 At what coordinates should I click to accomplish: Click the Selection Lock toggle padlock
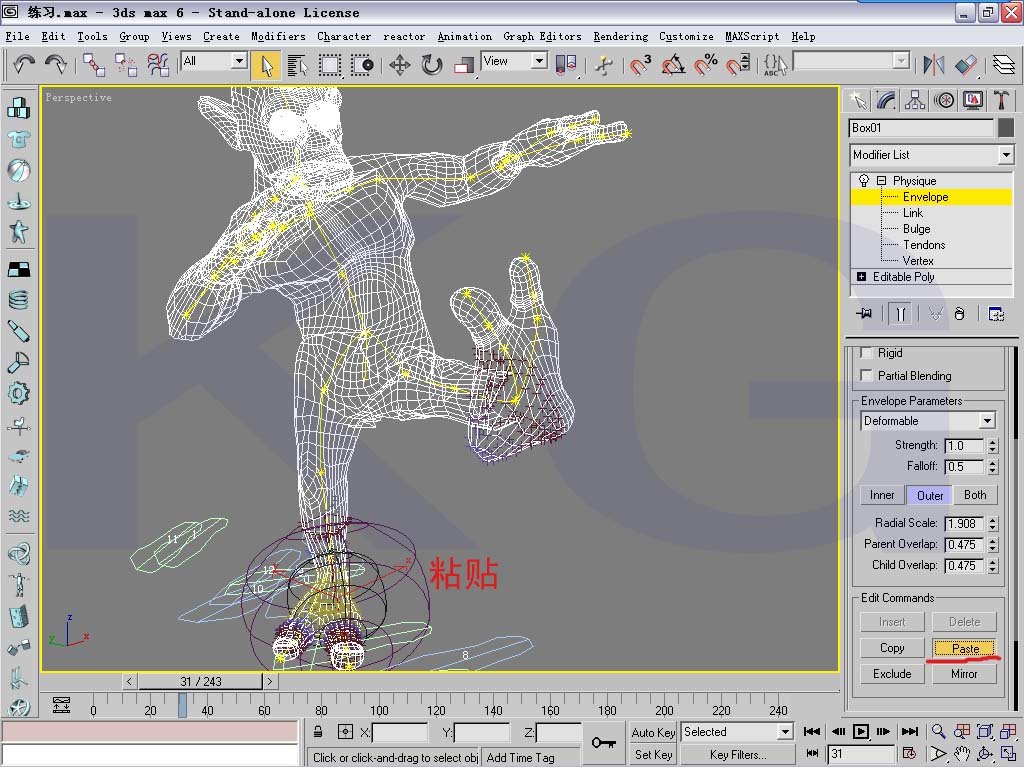[318, 732]
